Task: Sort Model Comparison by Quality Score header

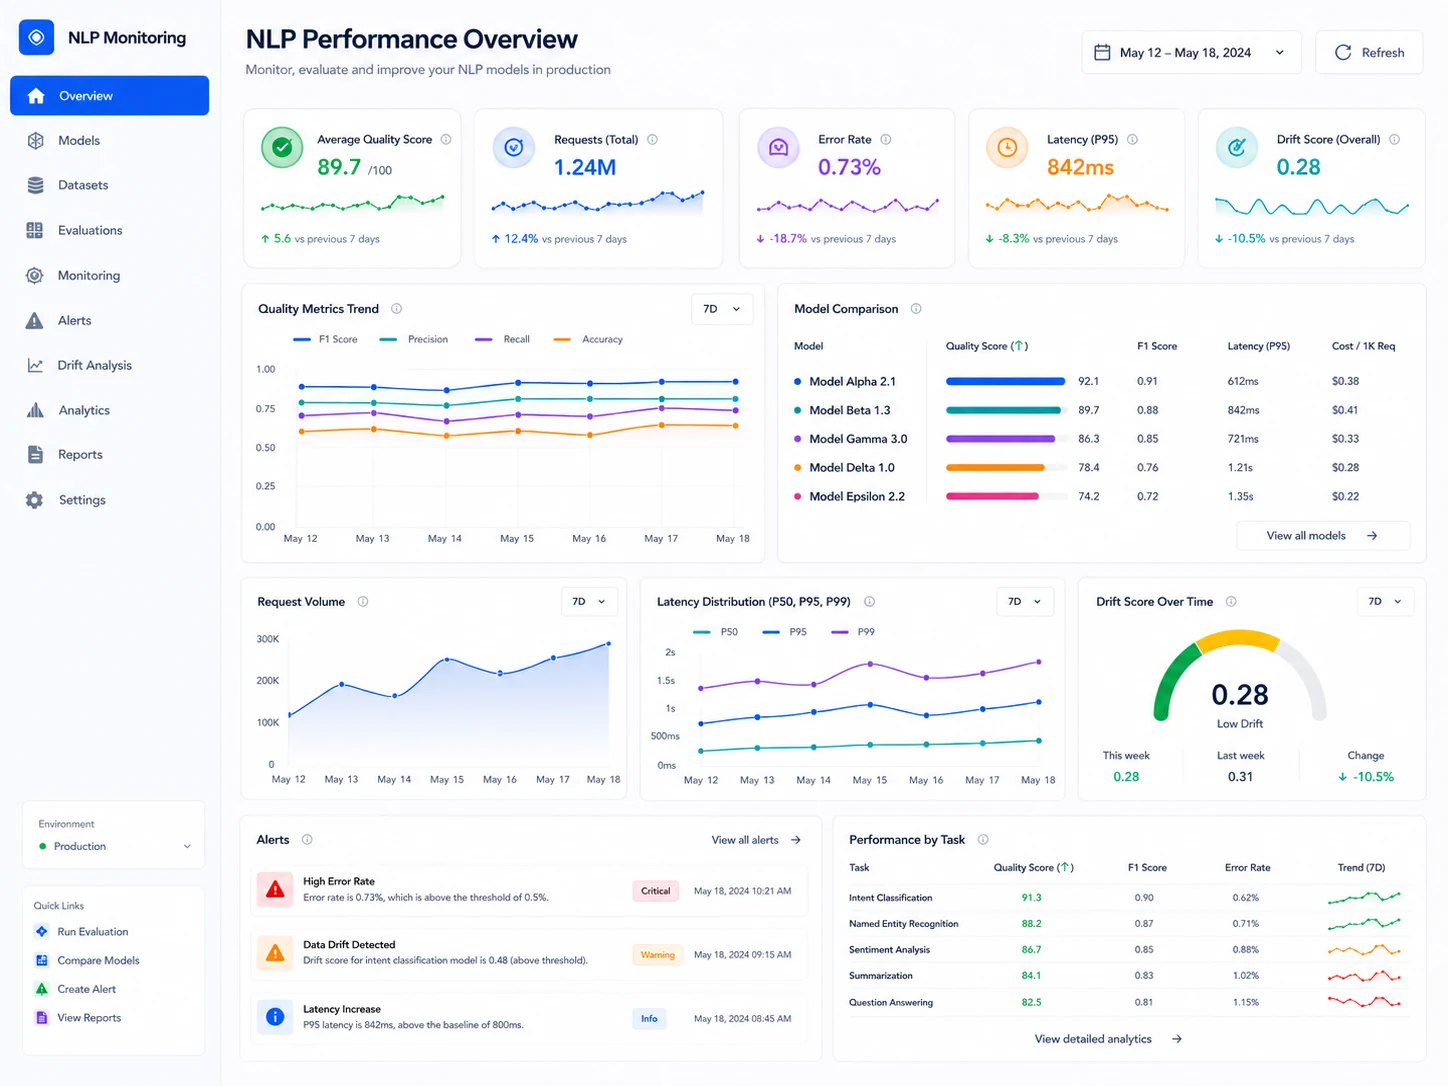Action: tap(987, 346)
